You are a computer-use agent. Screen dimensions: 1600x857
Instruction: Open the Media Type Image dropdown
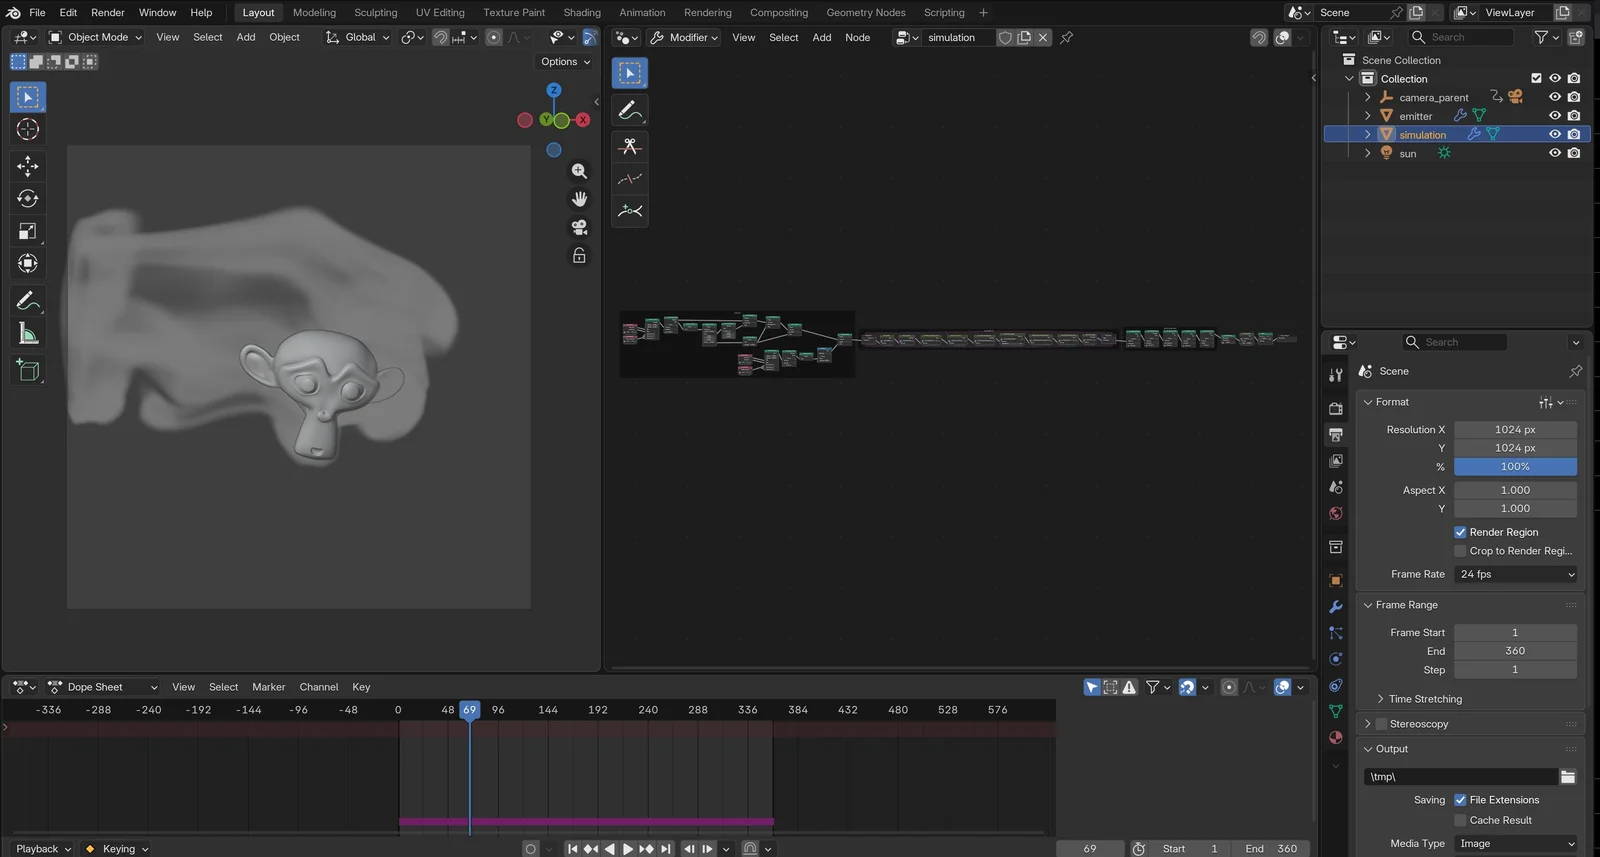click(x=1515, y=844)
